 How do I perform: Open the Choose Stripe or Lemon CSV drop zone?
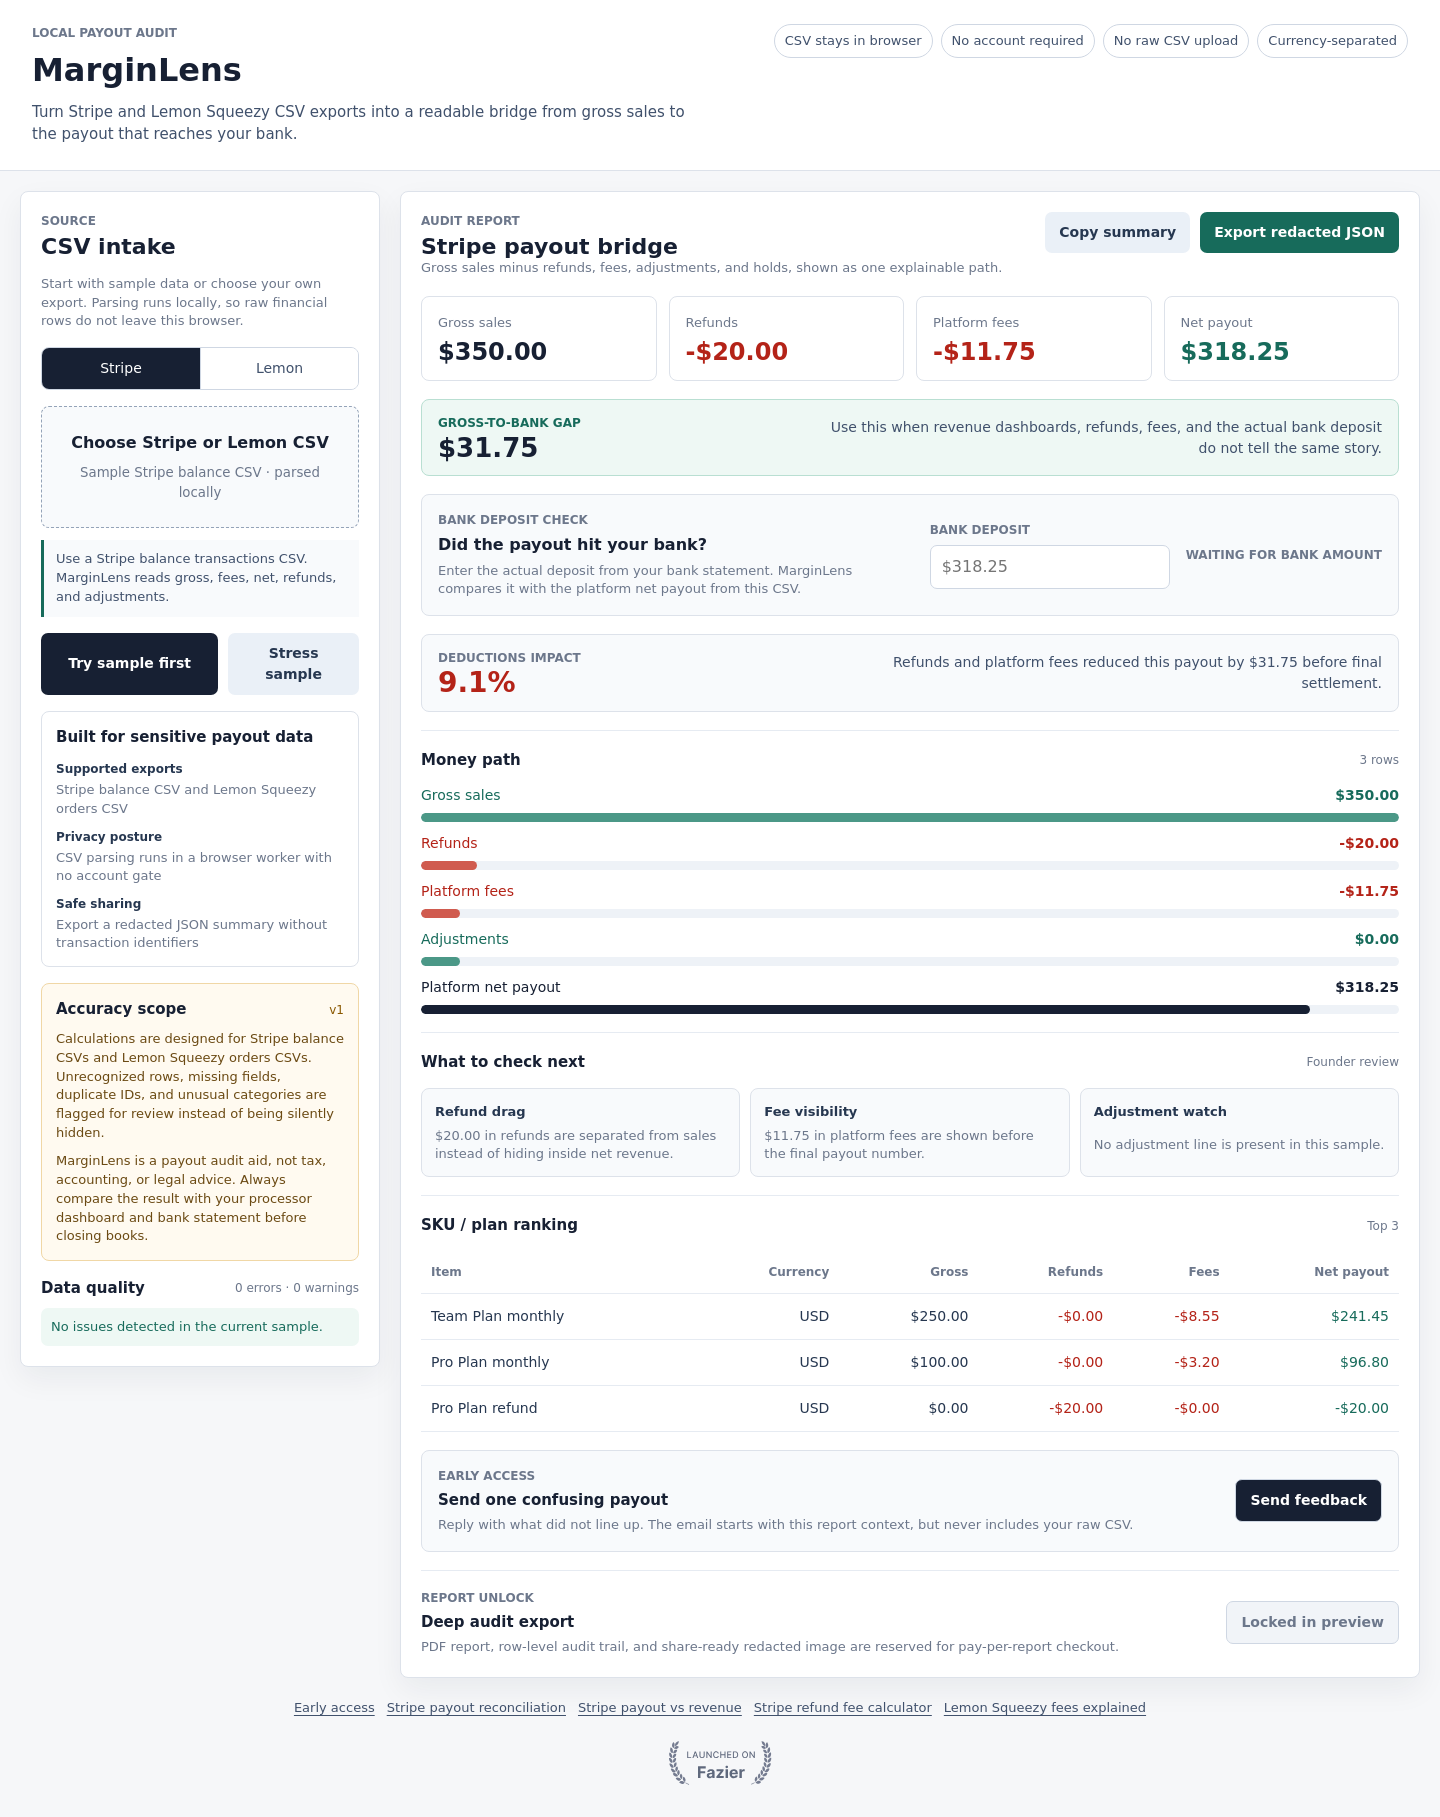[x=200, y=467]
